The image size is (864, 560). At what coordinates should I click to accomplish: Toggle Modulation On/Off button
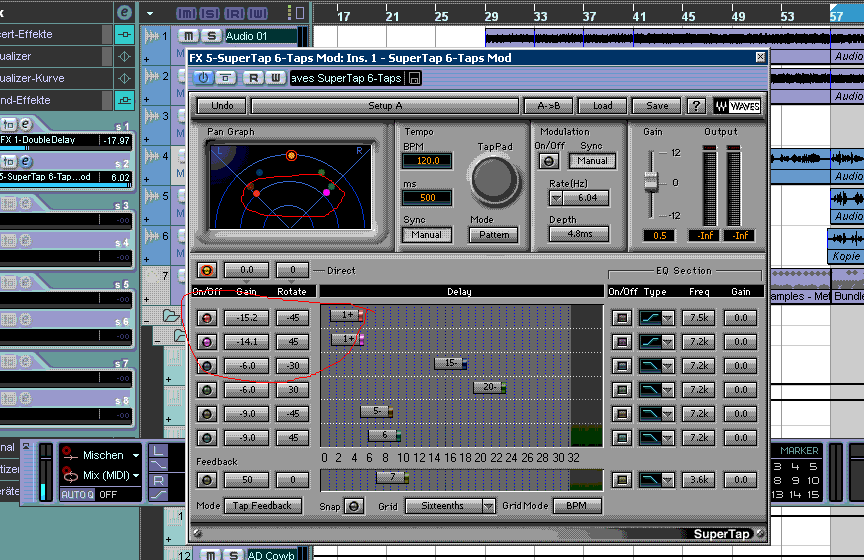[548, 161]
